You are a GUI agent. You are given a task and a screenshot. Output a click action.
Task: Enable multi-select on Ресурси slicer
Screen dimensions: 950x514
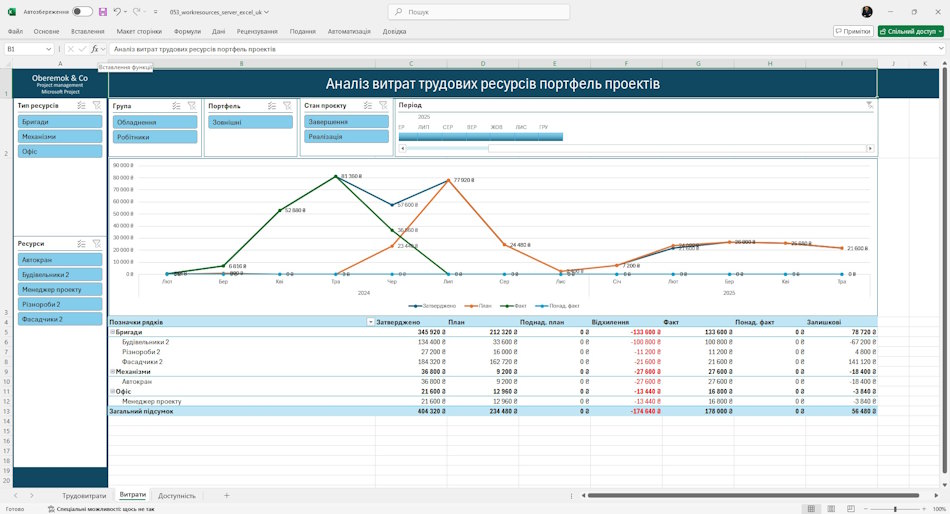(81, 244)
